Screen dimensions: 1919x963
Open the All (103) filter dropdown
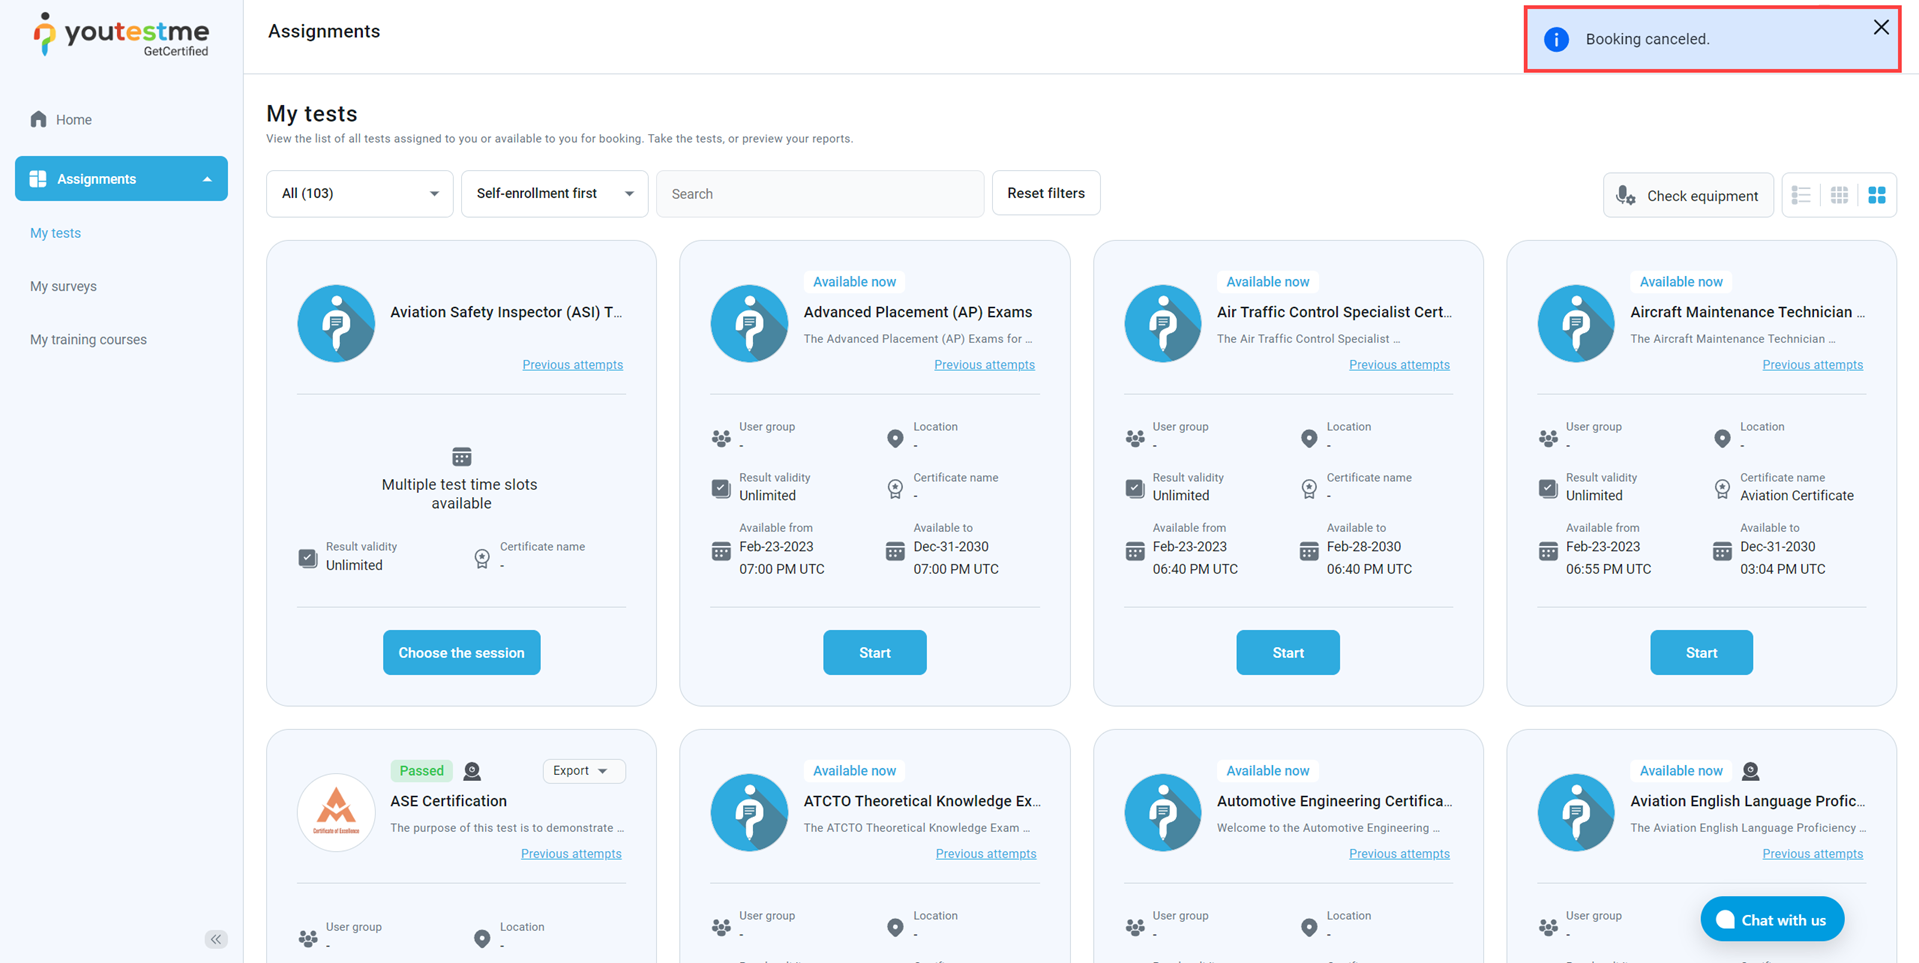(359, 194)
